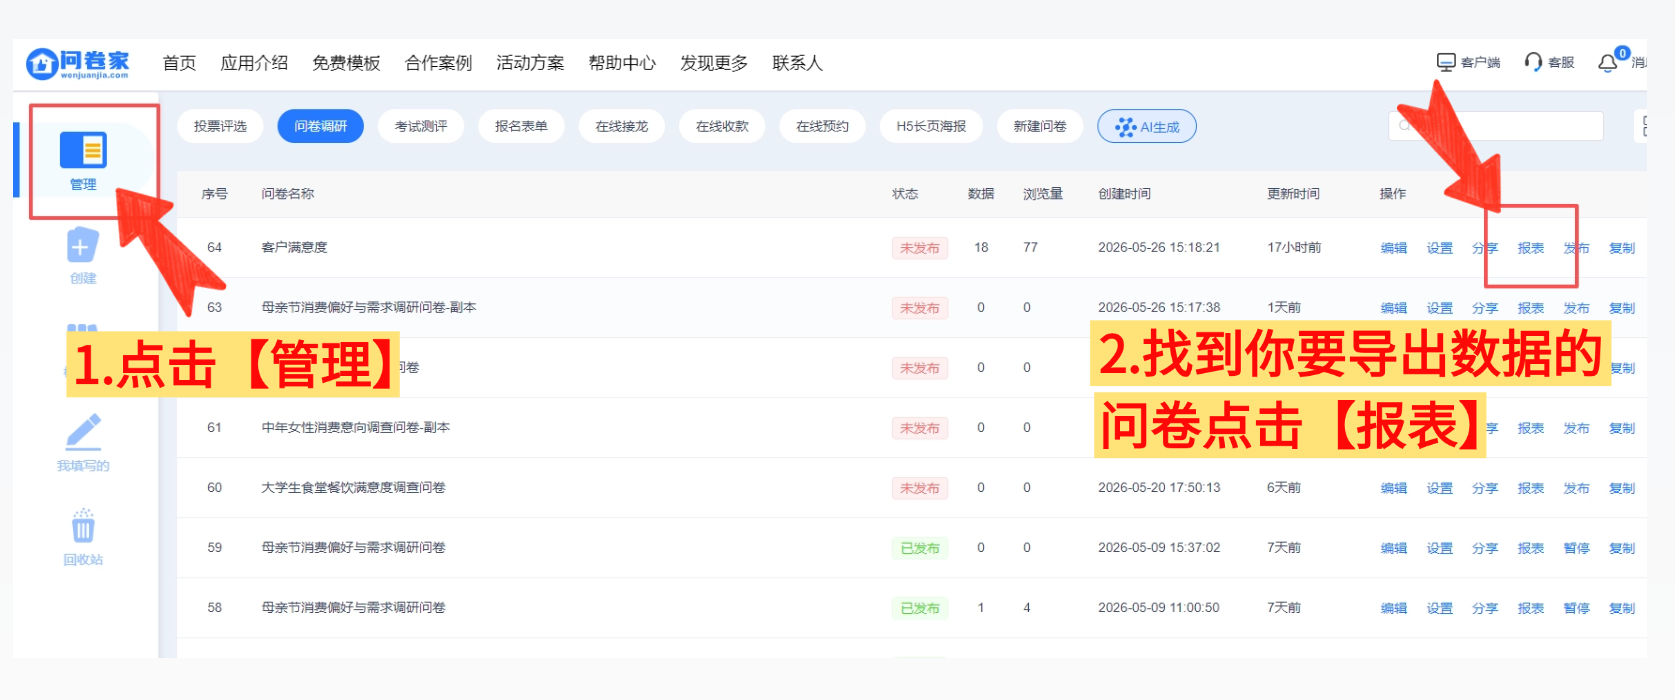This screenshot has height=700, width=1675.
Task: Open 合作案例 in top navigation
Action: [438, 63]
